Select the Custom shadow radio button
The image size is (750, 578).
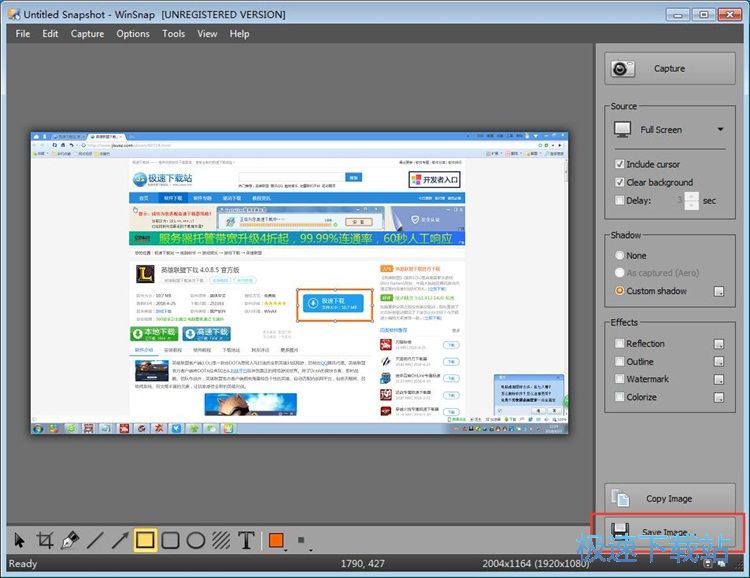coord(619,291)
